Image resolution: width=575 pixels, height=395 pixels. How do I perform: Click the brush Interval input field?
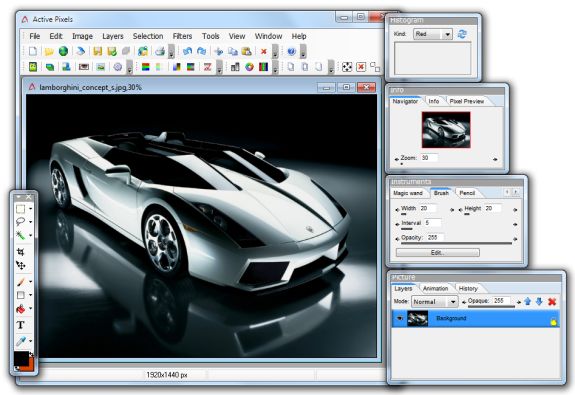point(432,223)
